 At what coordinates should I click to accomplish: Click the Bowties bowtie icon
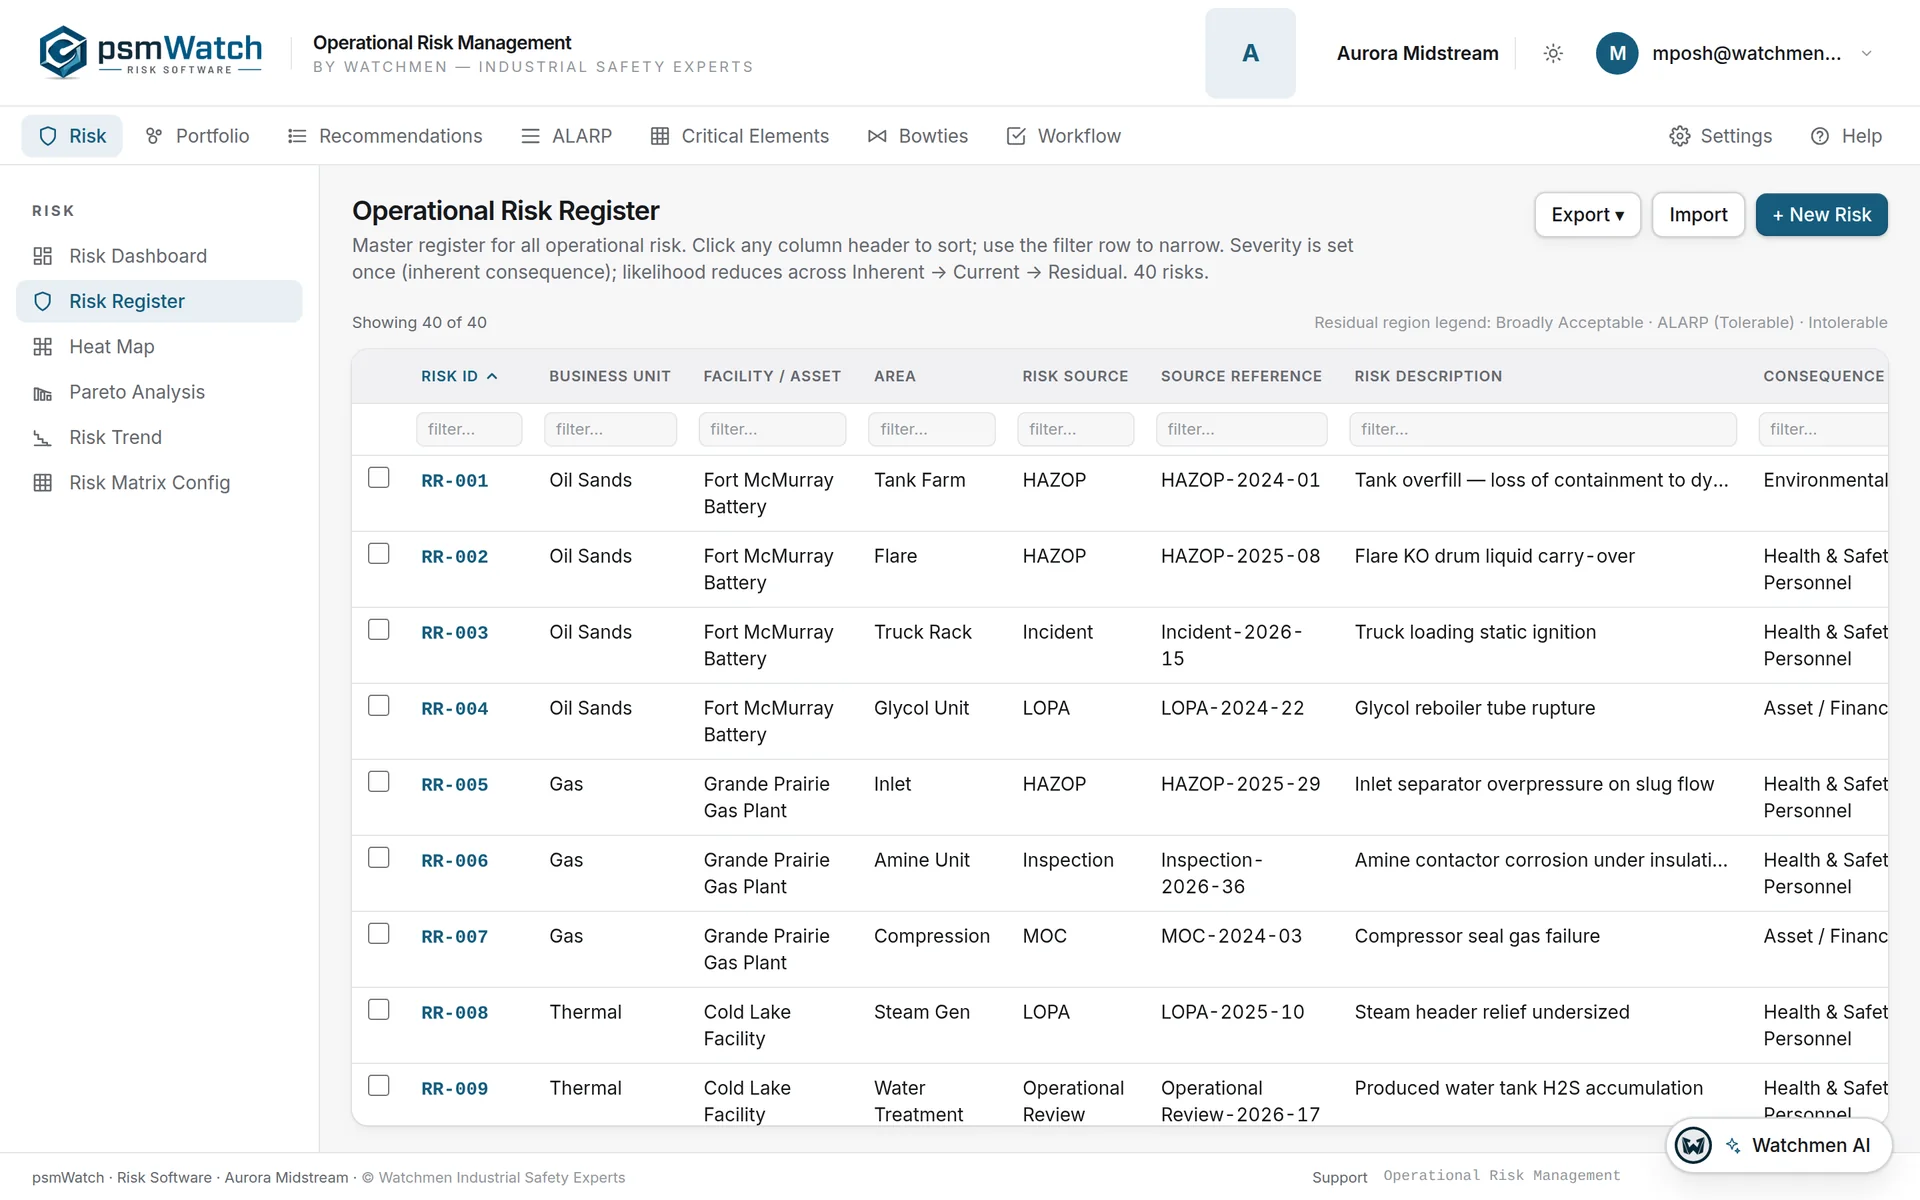877,136
